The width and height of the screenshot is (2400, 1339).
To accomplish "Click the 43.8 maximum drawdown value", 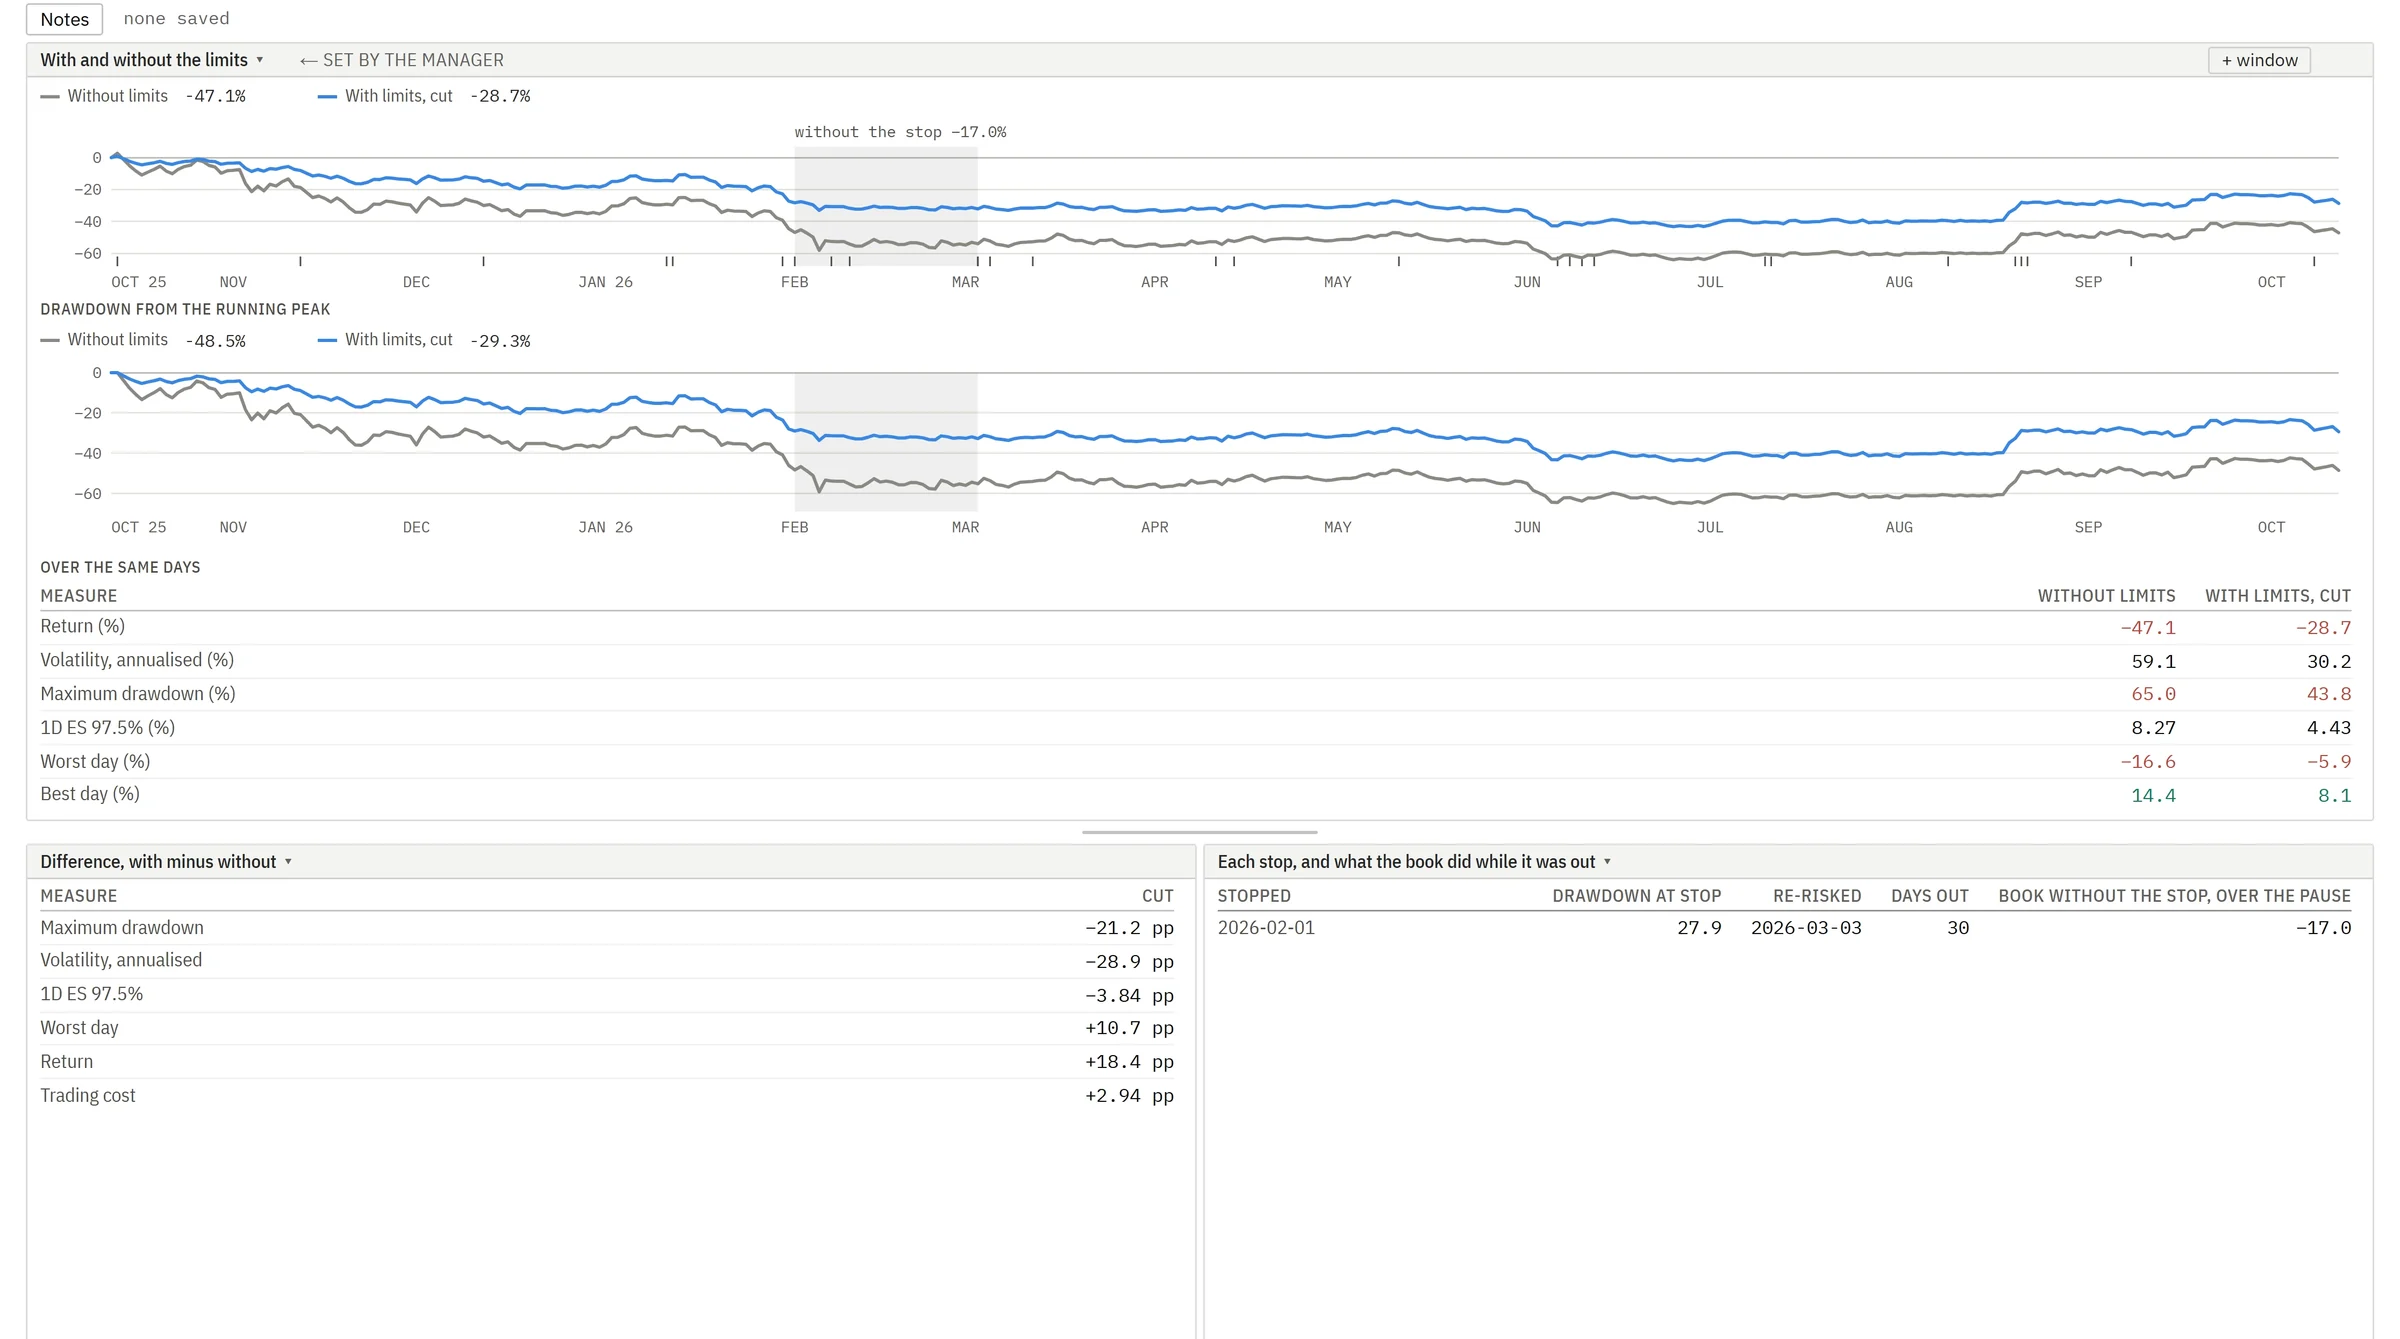I will [x=2329, y=694].
